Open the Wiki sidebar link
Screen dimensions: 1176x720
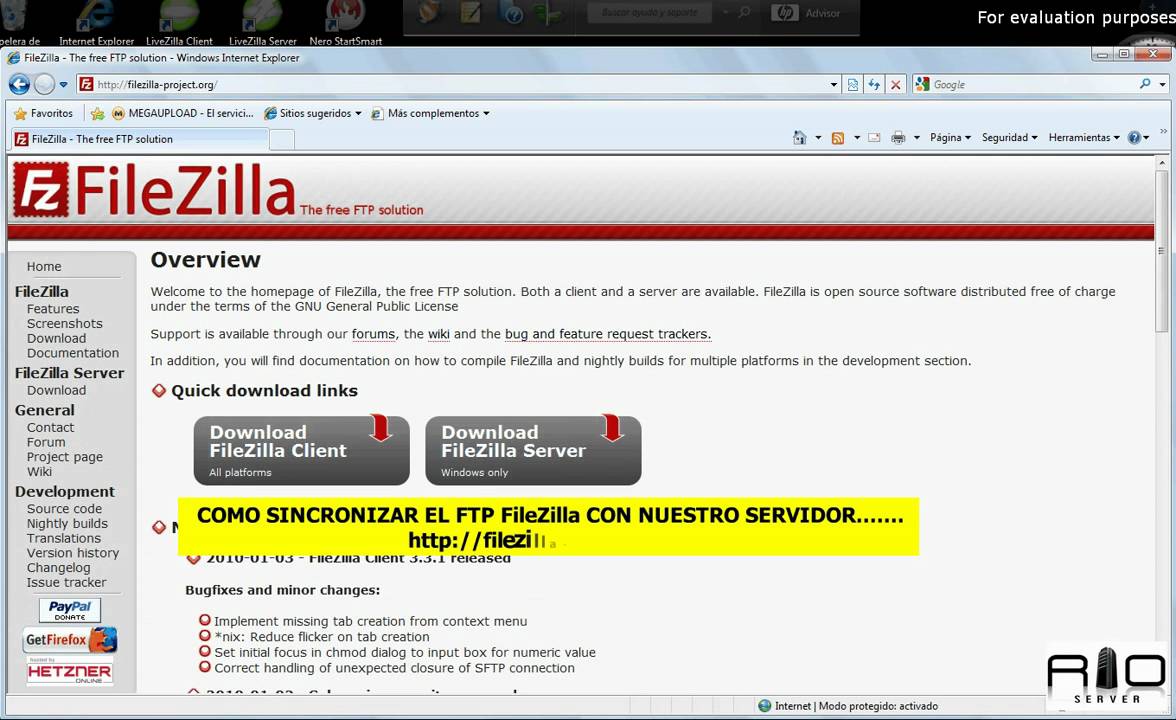tap(39, 471)
